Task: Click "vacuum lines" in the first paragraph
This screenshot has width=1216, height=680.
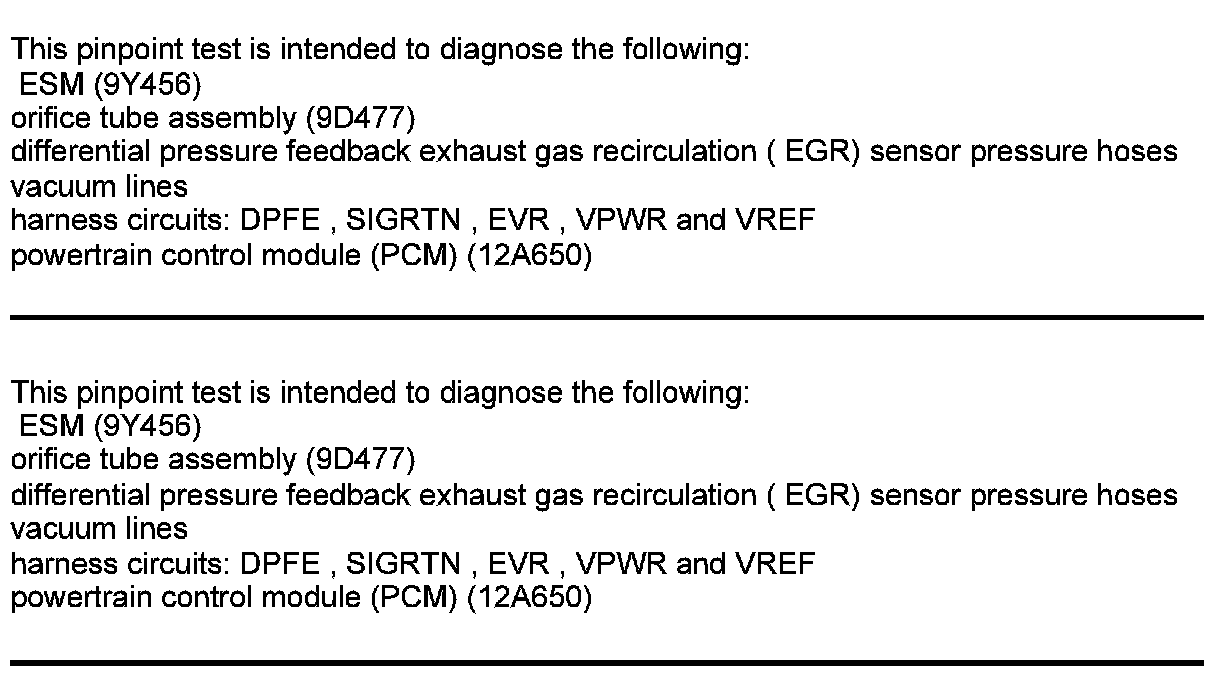Action: (x=99, y=186)
